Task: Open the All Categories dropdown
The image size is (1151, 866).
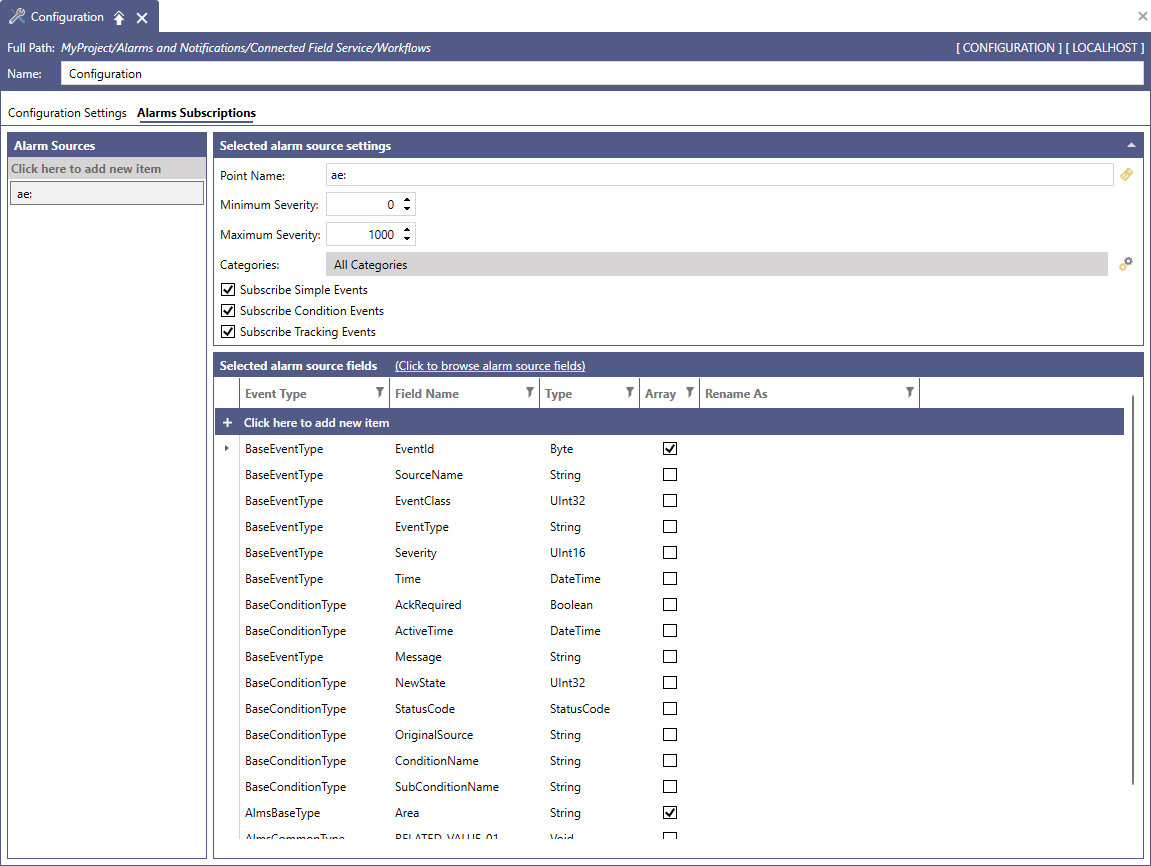Action: (x=716, y=264)
